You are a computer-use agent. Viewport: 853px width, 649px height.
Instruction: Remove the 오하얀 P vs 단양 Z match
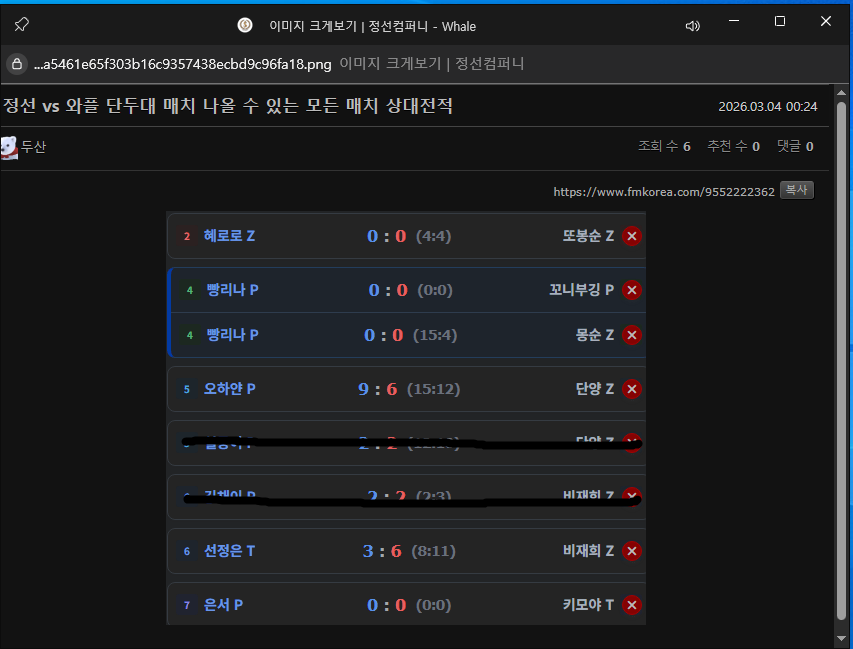631,389
